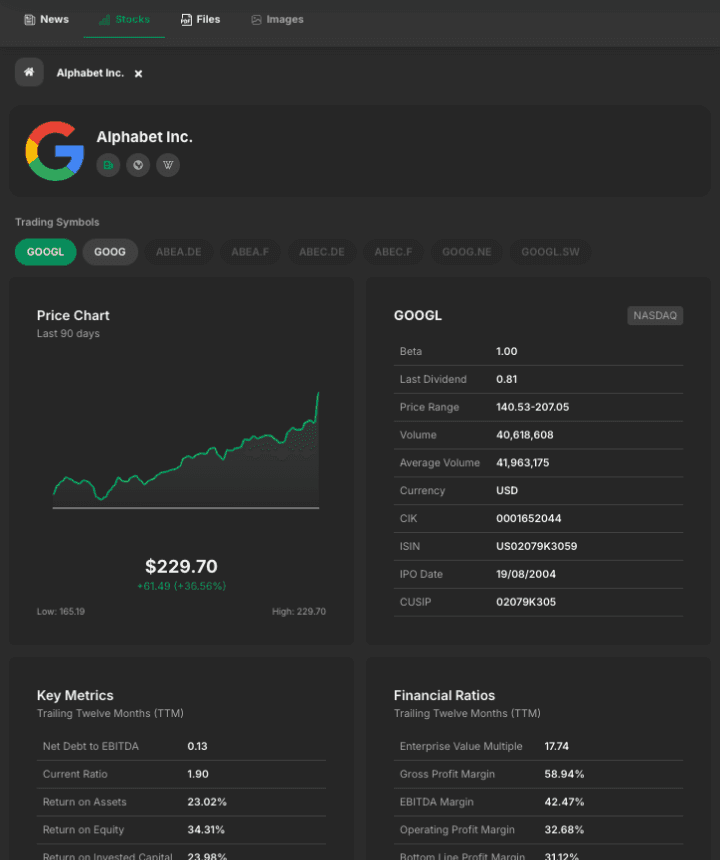The height and width of the screenshot is (860, 720).
Task: Open the Images tab
Action: pos(277,19)
